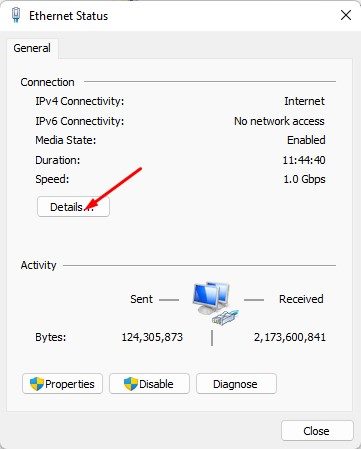Viewport: 361px width, 449px height.
Task: Click the sent bytes count
Action: (x=152, y=337)
